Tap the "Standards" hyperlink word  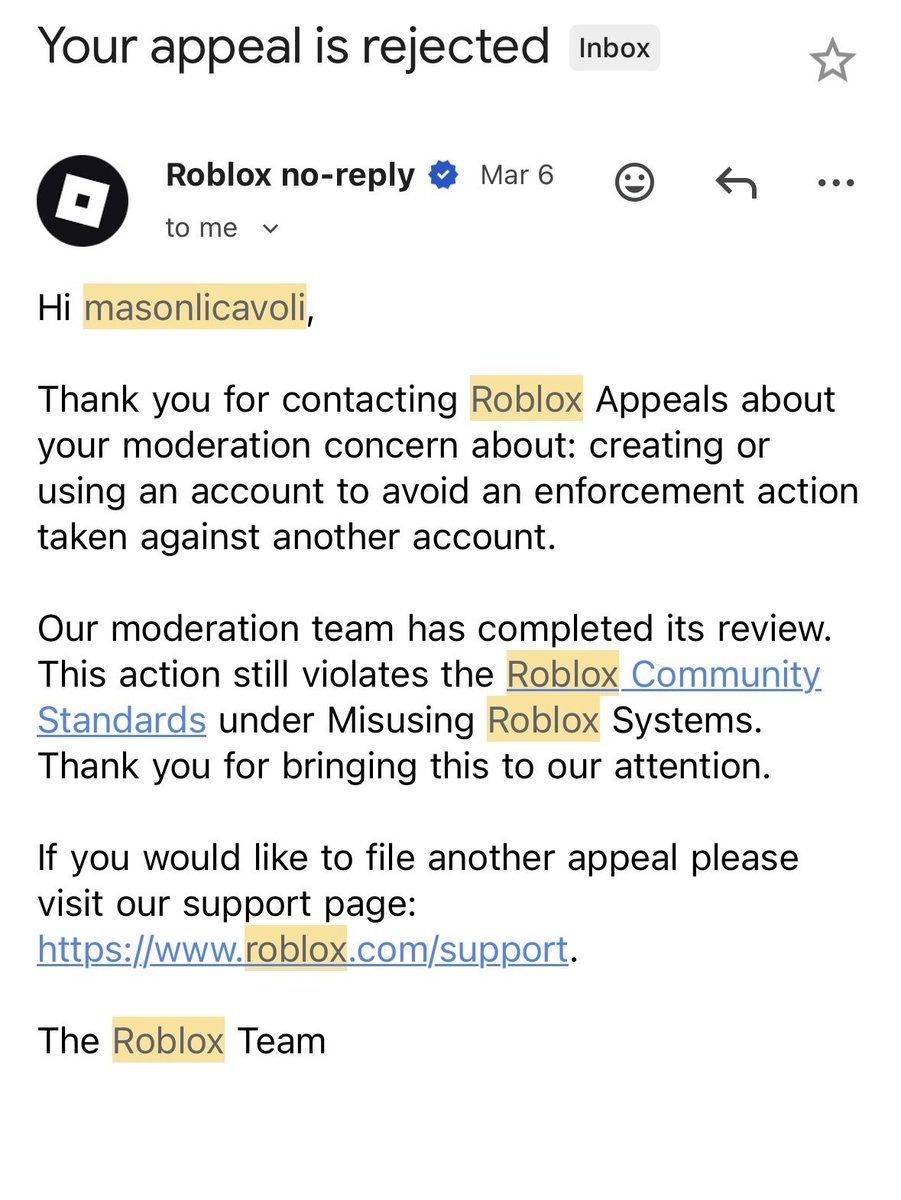click(x=122, y=720)
